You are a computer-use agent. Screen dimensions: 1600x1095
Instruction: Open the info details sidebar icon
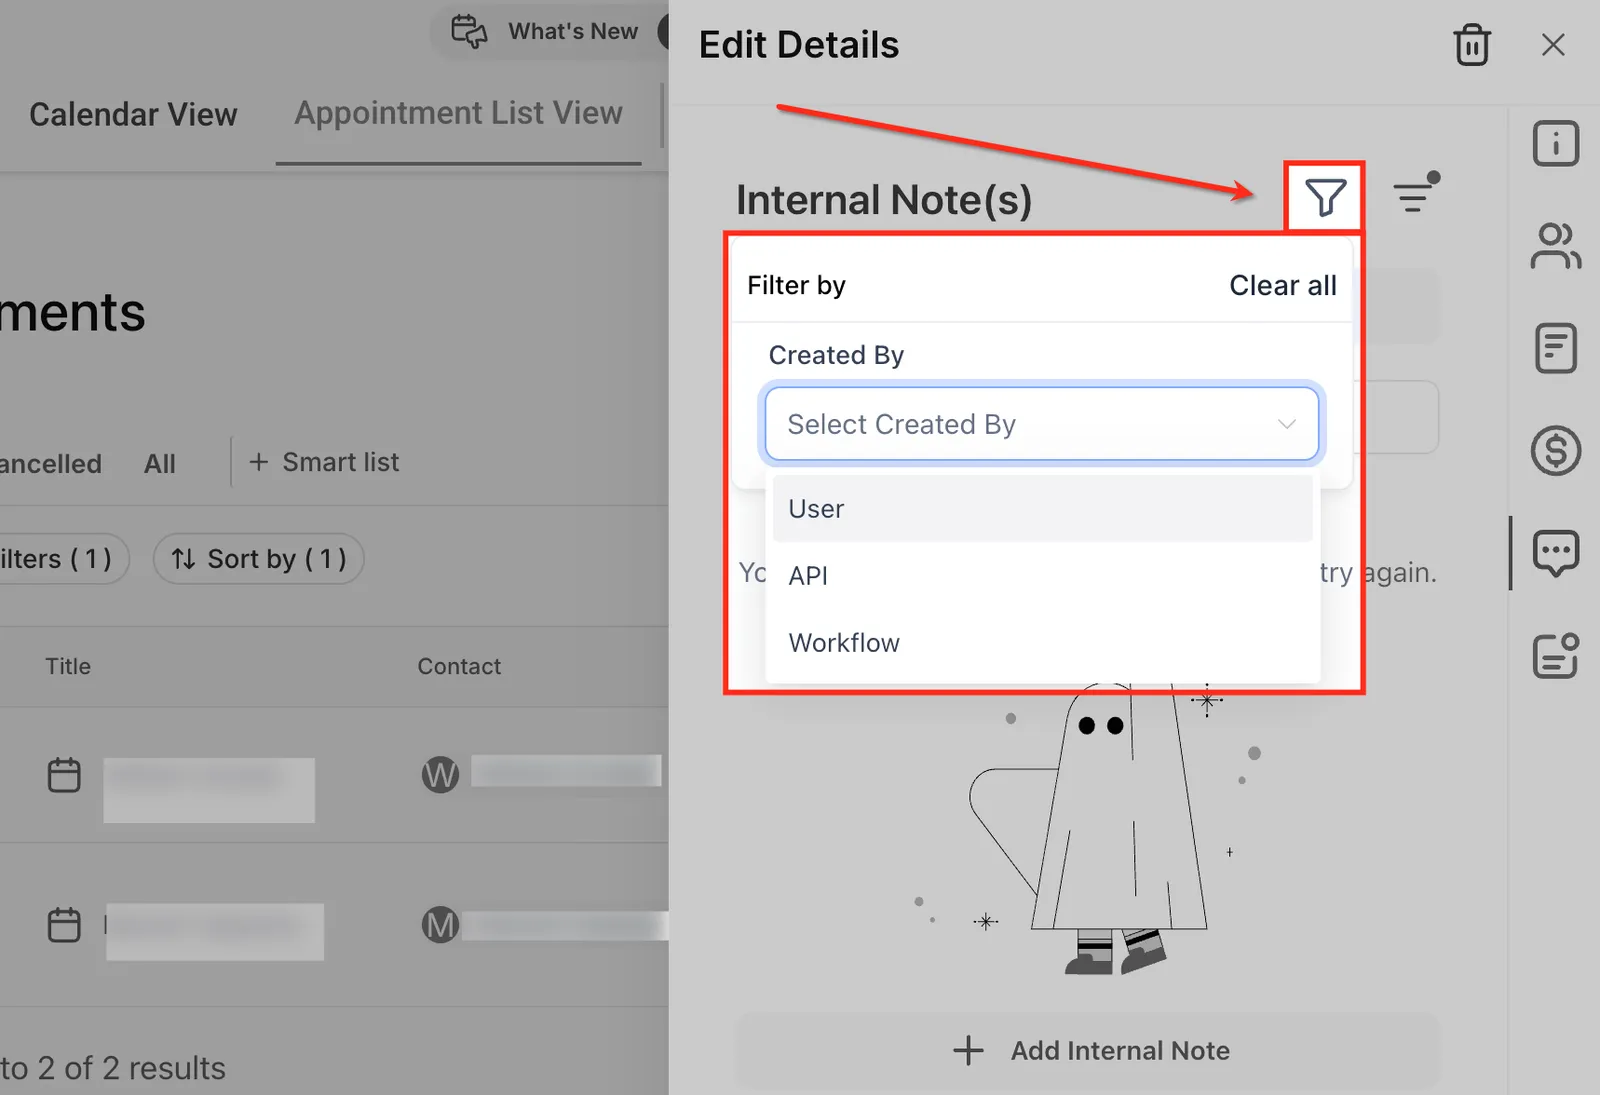click(x=1555, y=144)
